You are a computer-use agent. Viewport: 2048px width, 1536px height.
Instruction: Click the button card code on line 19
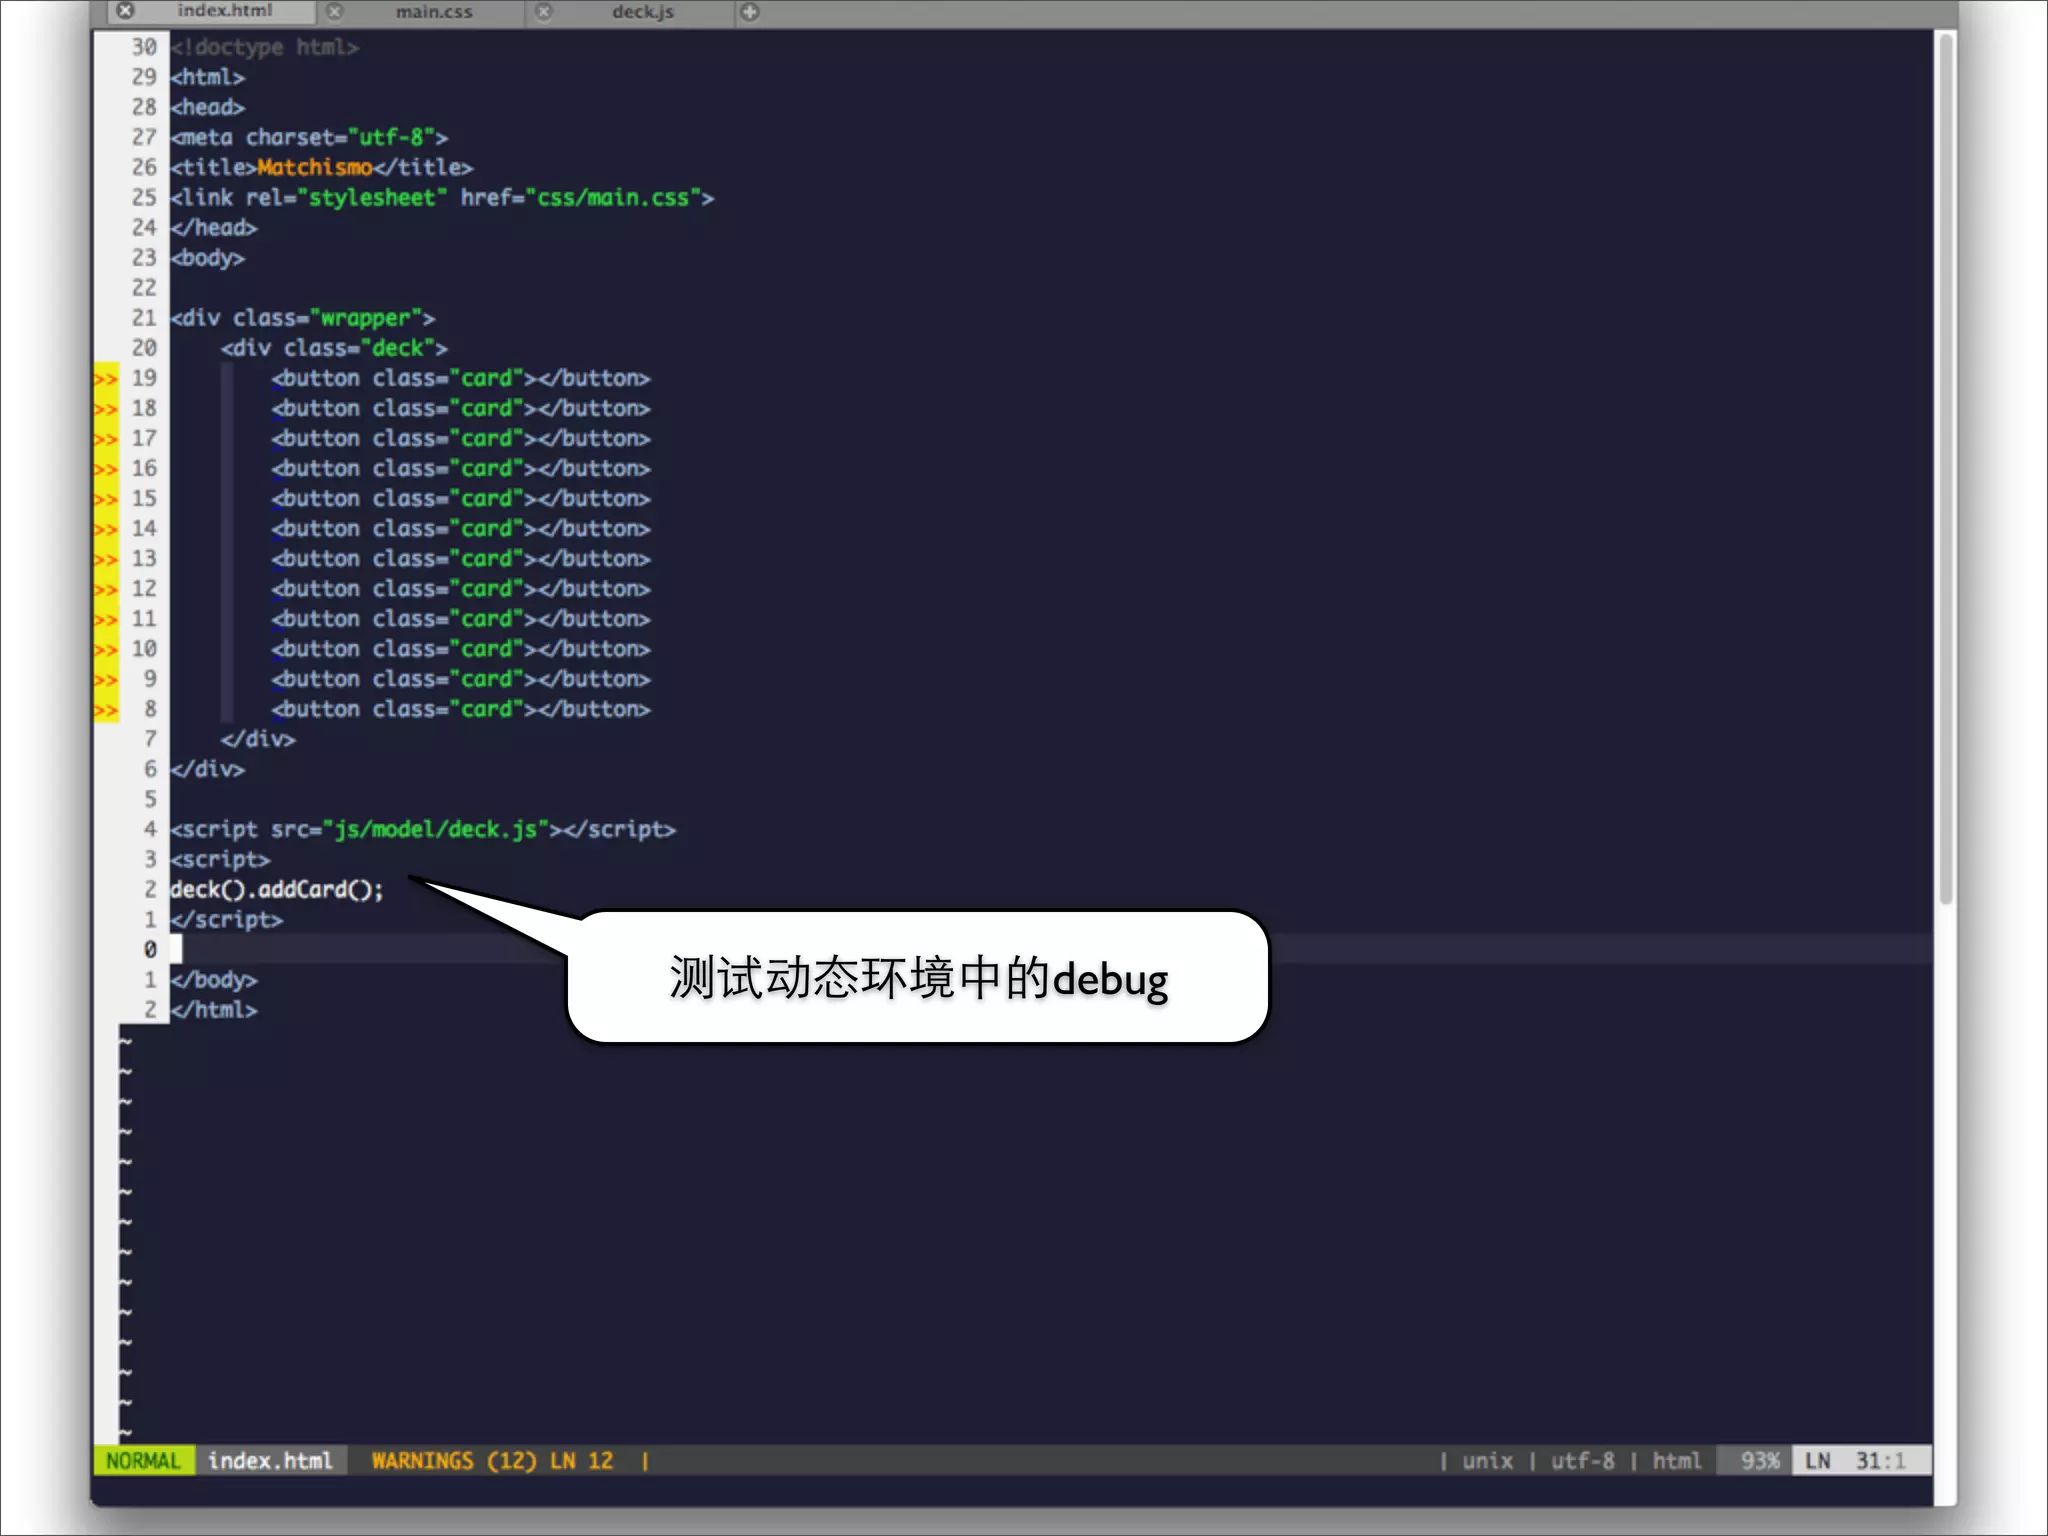pyautogui.click(x=461, y=378)
